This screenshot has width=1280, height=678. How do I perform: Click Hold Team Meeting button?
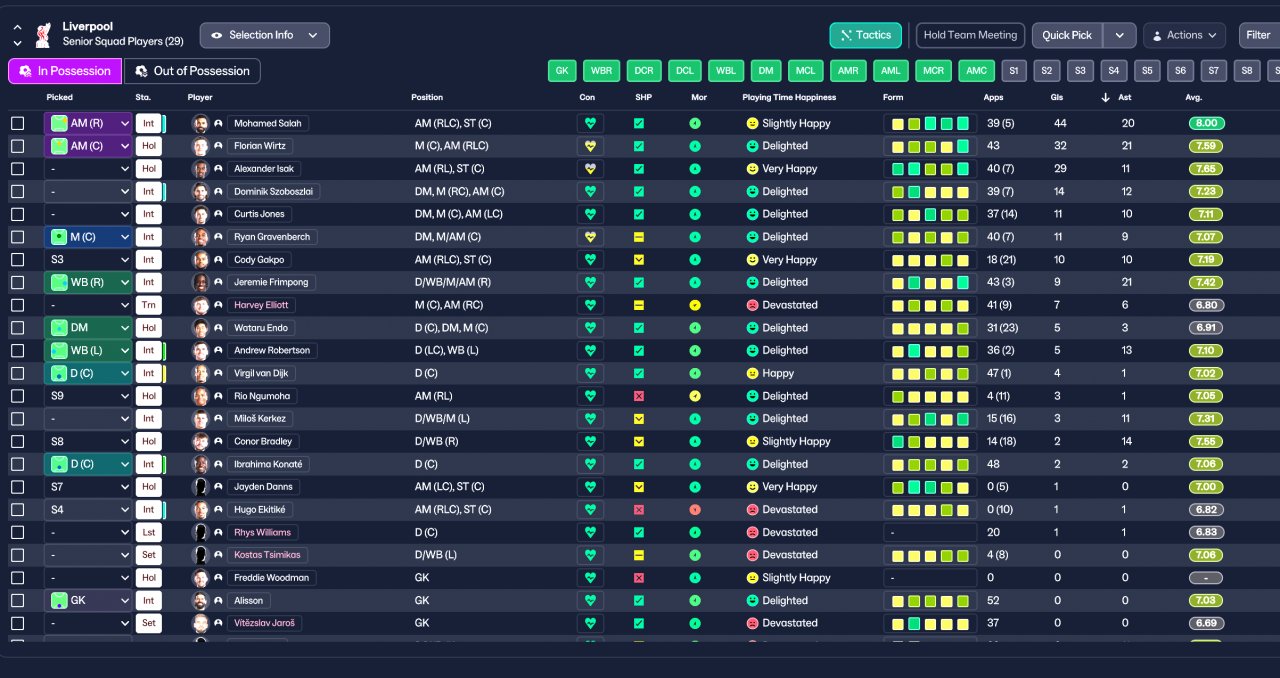(970, 35)
